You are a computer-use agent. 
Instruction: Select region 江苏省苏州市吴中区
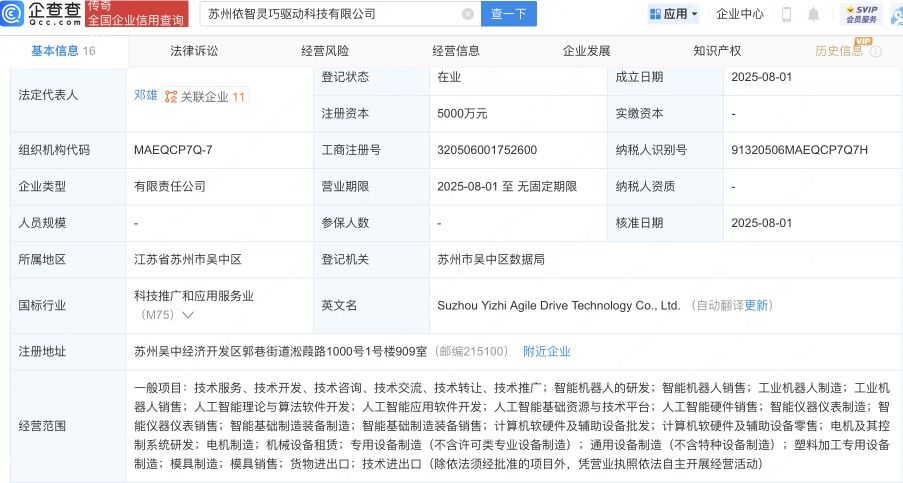(x=188, y=259)
